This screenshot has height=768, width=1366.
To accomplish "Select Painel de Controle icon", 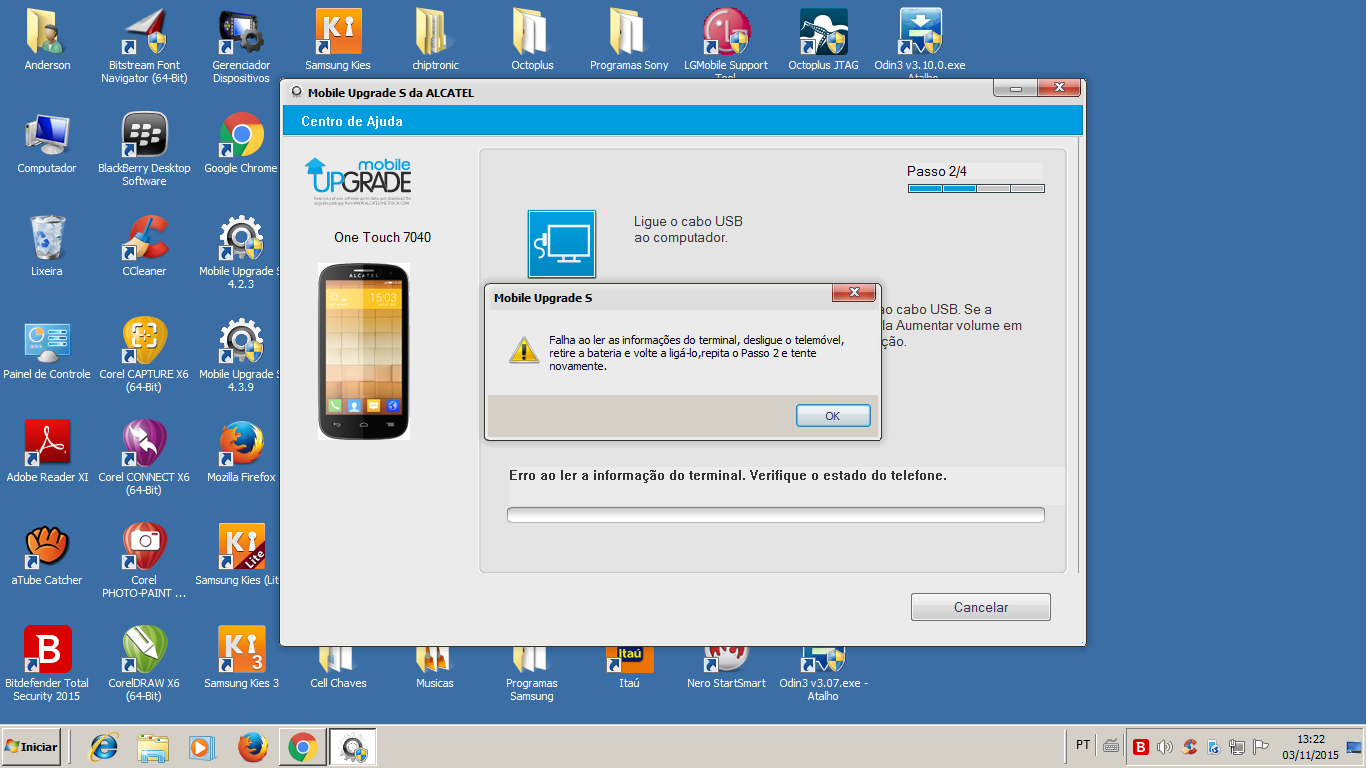I will 47,350.
